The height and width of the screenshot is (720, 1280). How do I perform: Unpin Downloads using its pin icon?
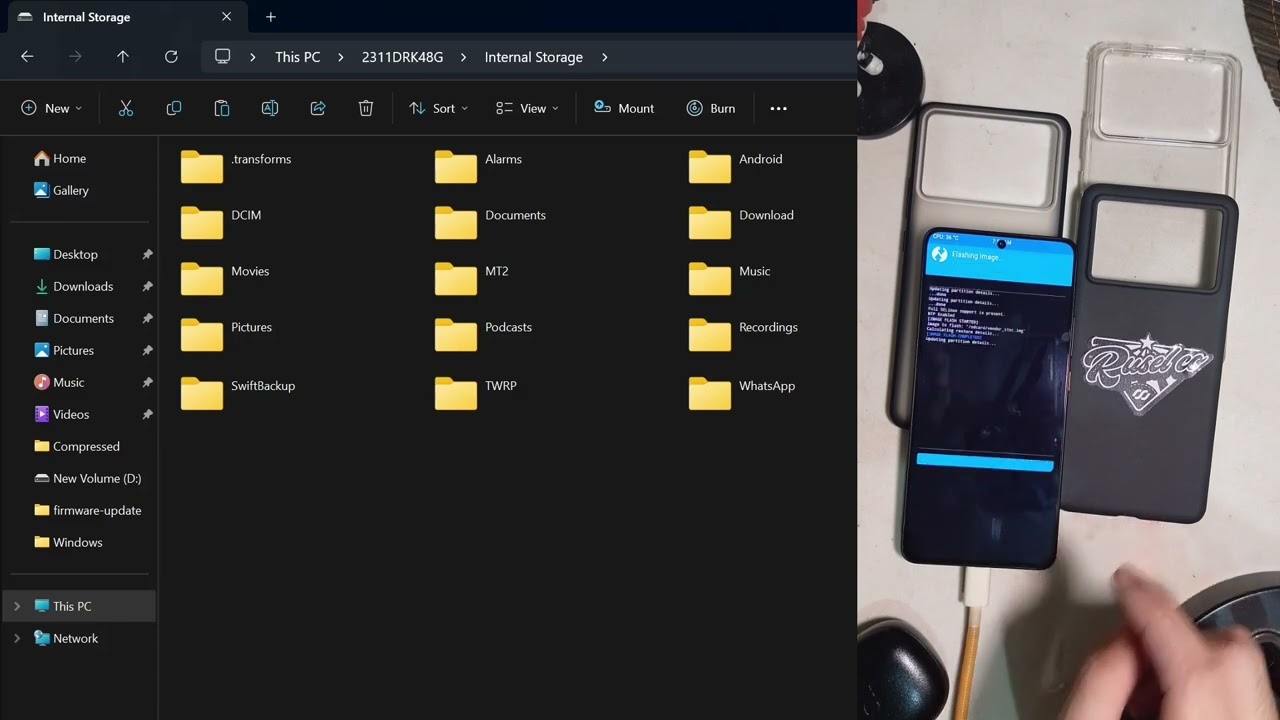147,286
